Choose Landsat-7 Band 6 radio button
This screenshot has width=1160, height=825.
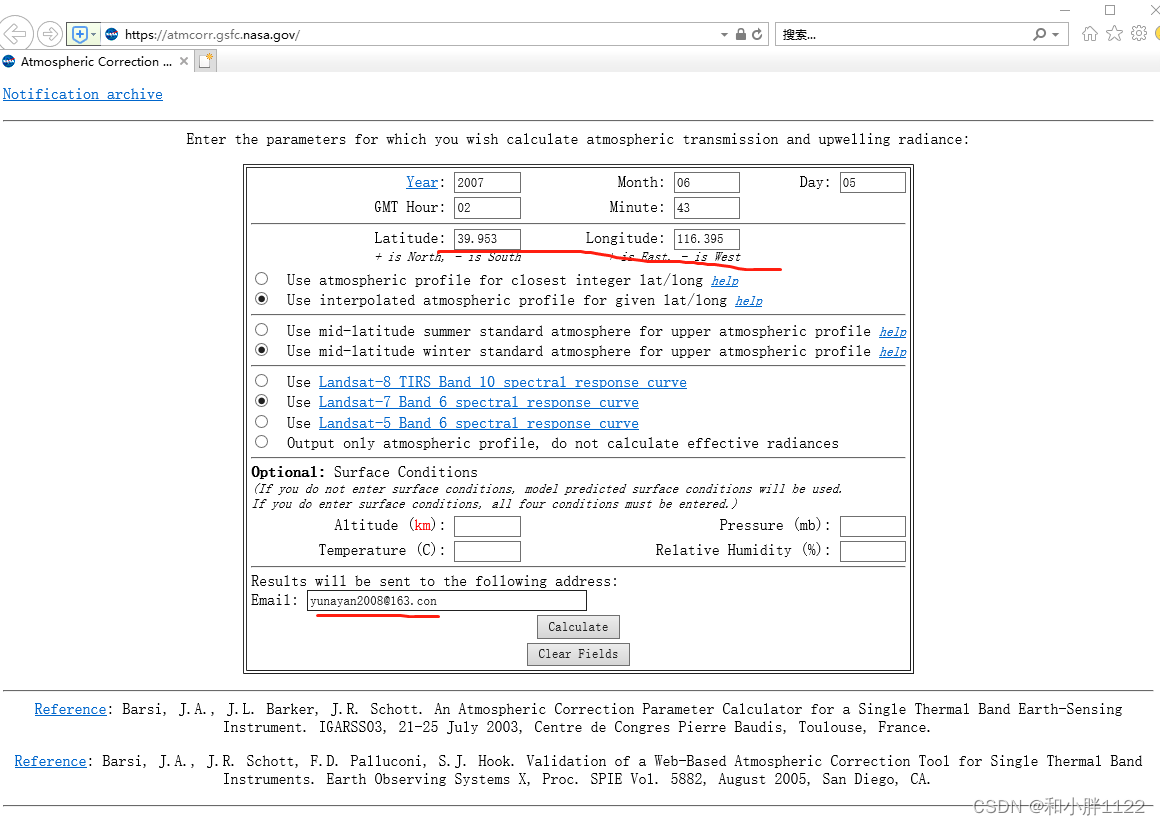click(x=261, y=400)
